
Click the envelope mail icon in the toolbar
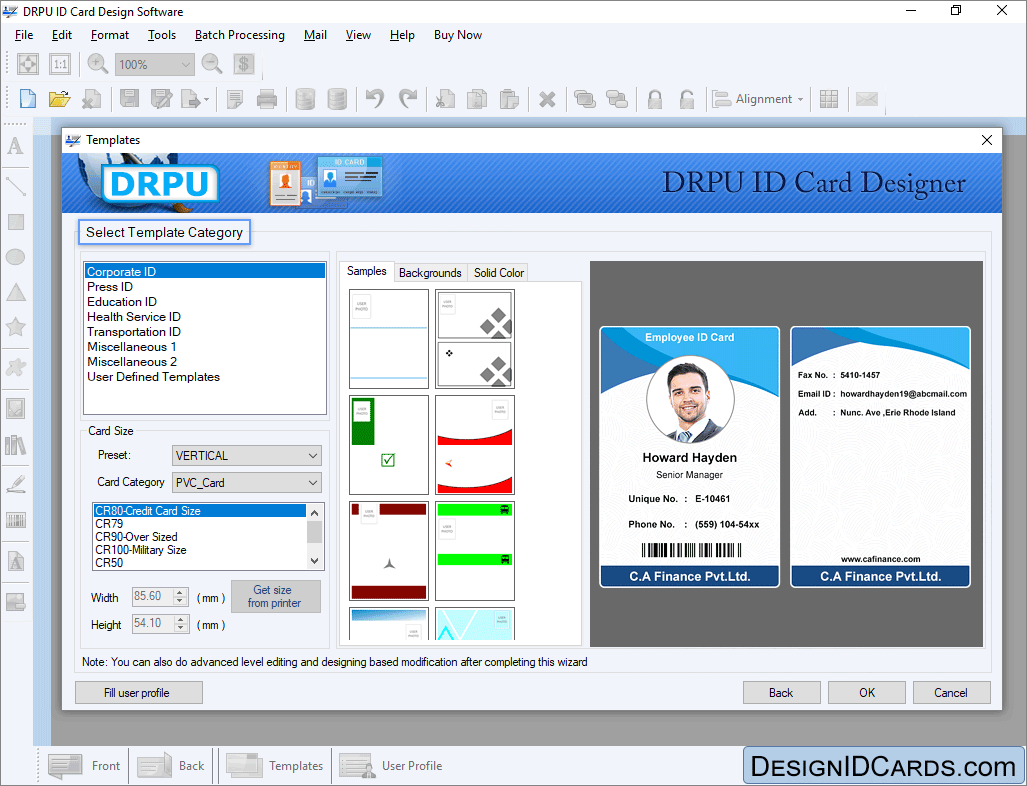click(x=867, y=99)
